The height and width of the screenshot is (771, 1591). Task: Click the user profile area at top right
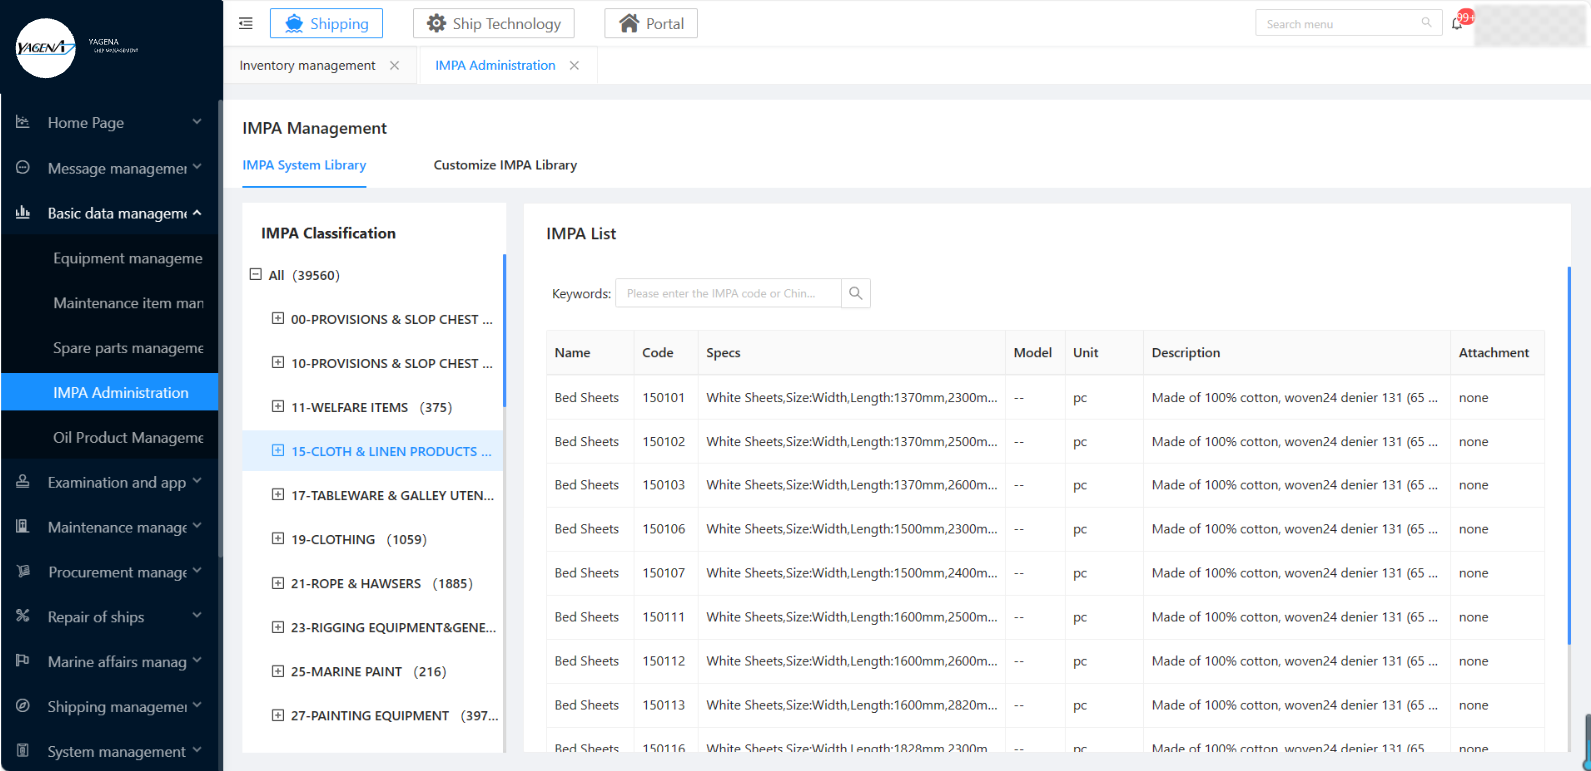1530,25
